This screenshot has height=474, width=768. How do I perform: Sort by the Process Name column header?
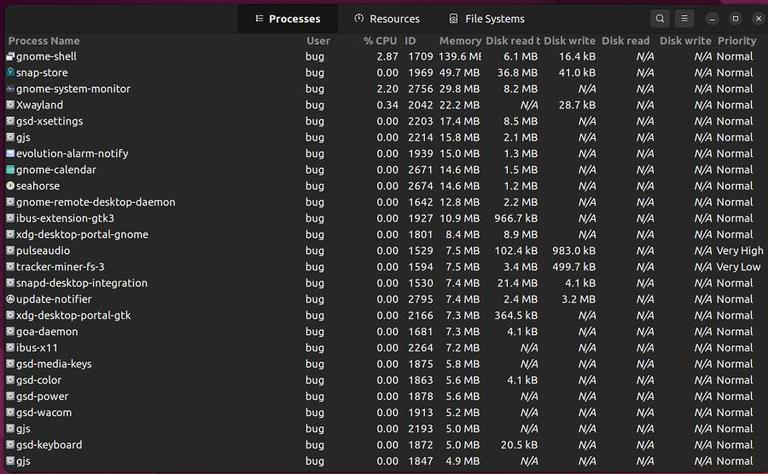click(x=44, y=41)
